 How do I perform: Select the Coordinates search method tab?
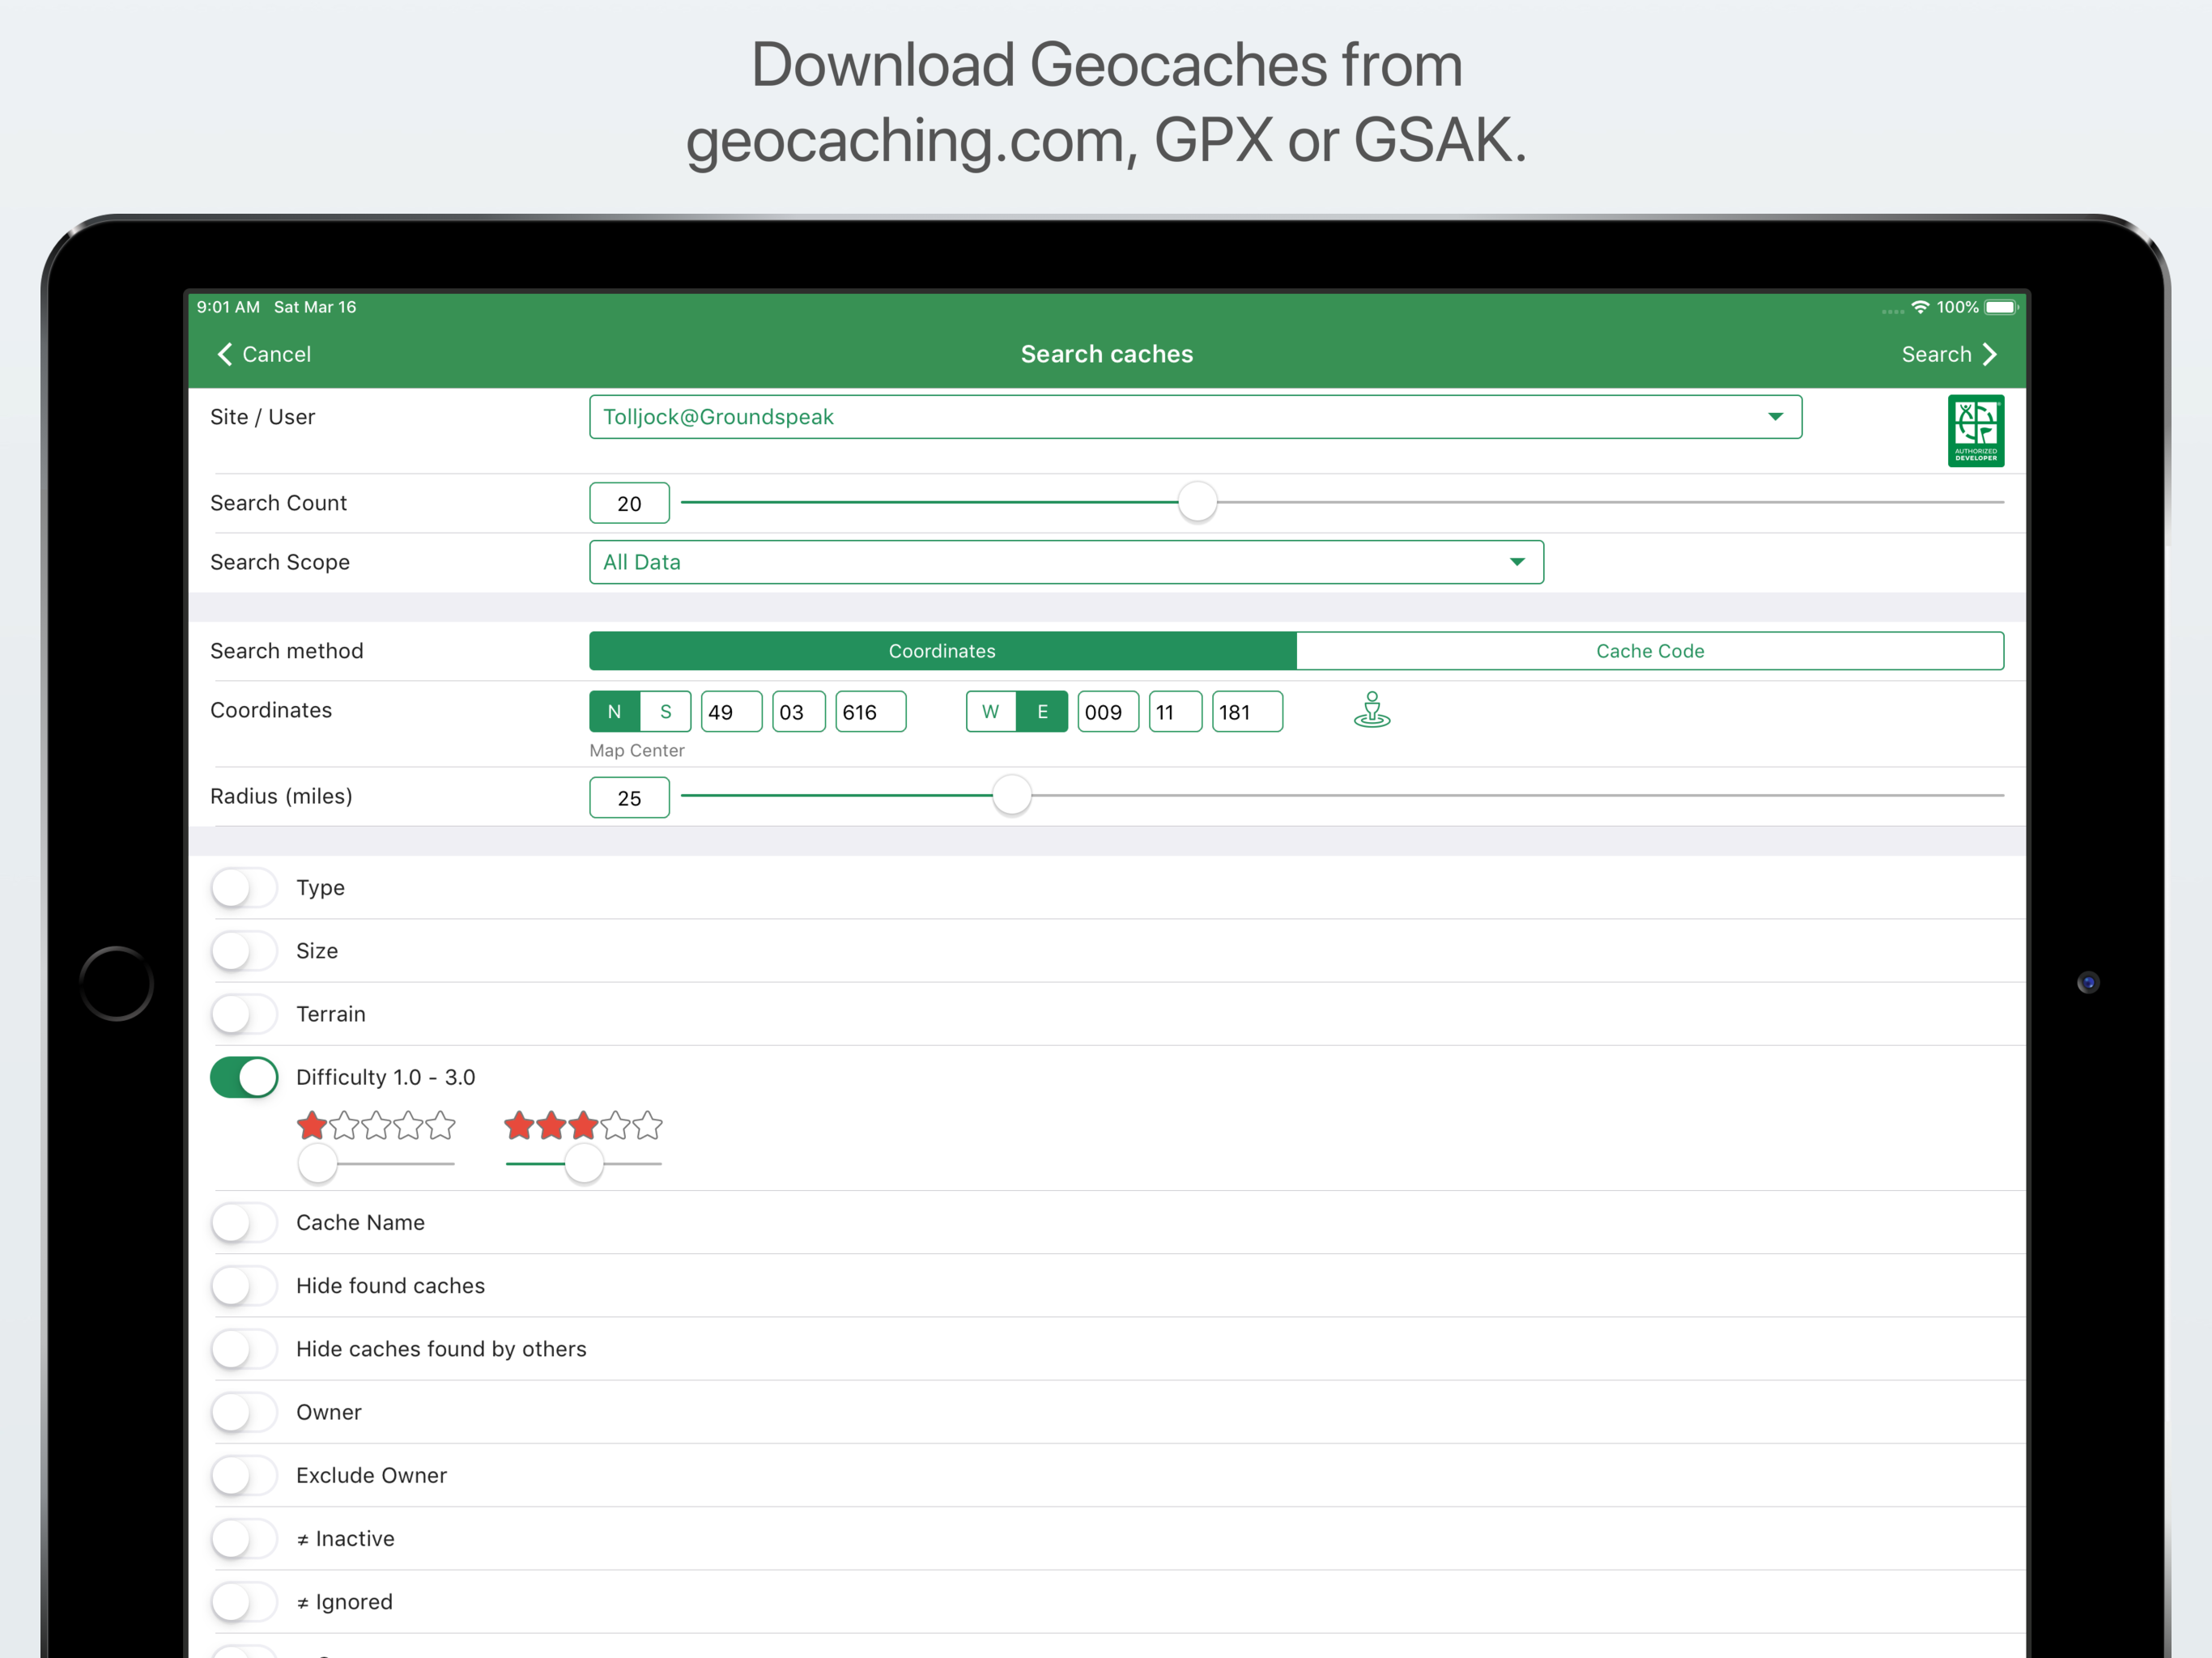pos(942,651)
